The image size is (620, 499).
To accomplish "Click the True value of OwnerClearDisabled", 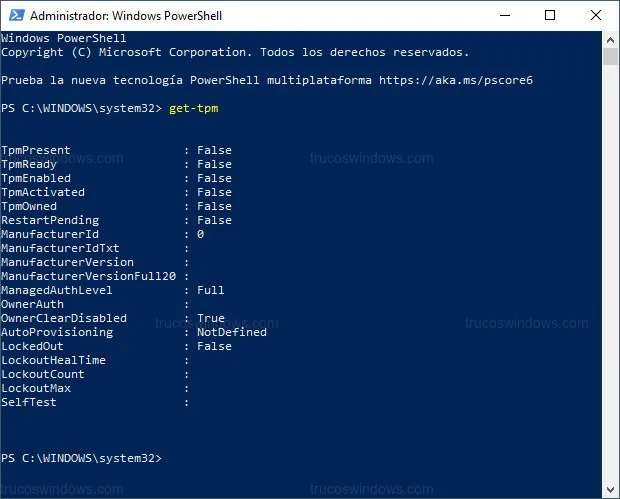I will click(210, 318).
